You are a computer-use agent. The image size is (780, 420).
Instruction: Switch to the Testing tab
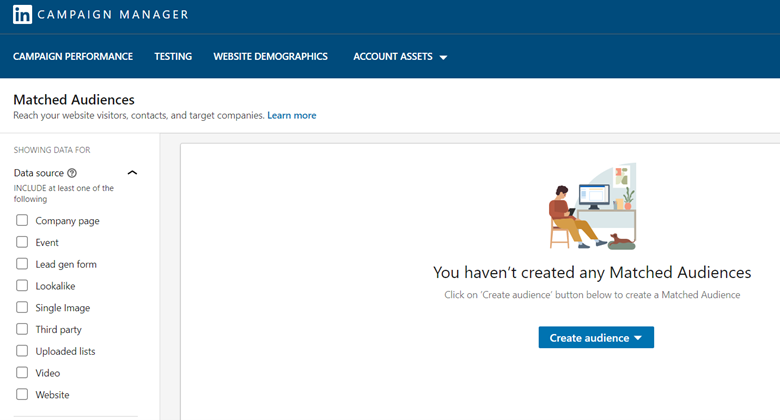point(173,57)
